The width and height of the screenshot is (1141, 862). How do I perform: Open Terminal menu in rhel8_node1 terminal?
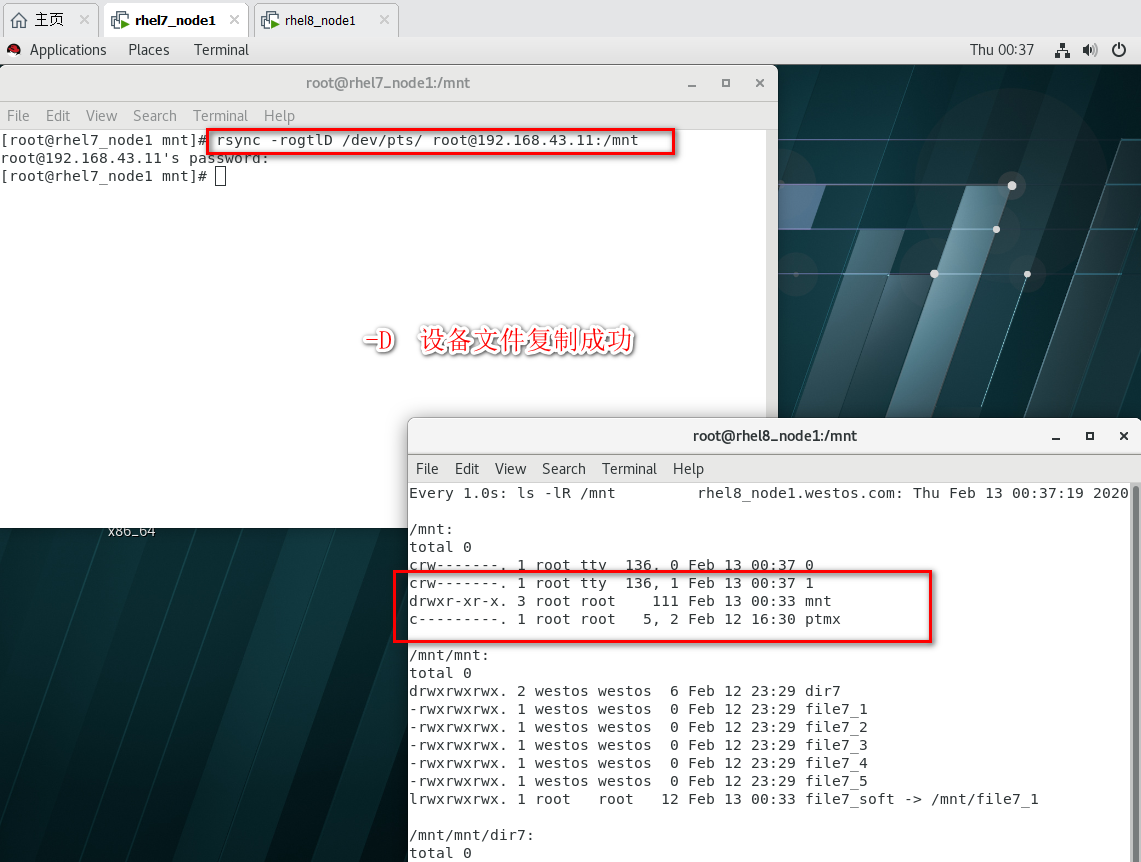point(629,468)
